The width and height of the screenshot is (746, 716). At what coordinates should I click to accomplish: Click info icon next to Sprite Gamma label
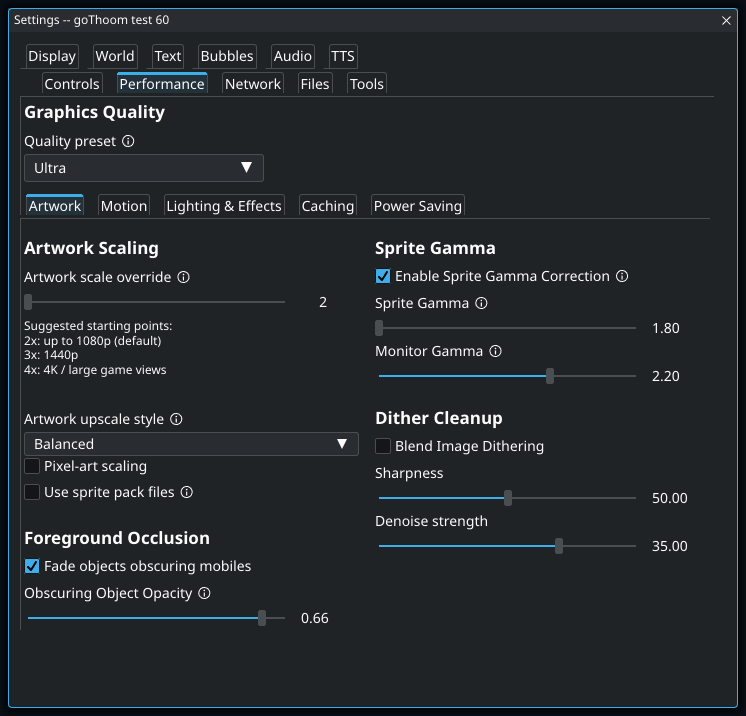tap(481, 303)
